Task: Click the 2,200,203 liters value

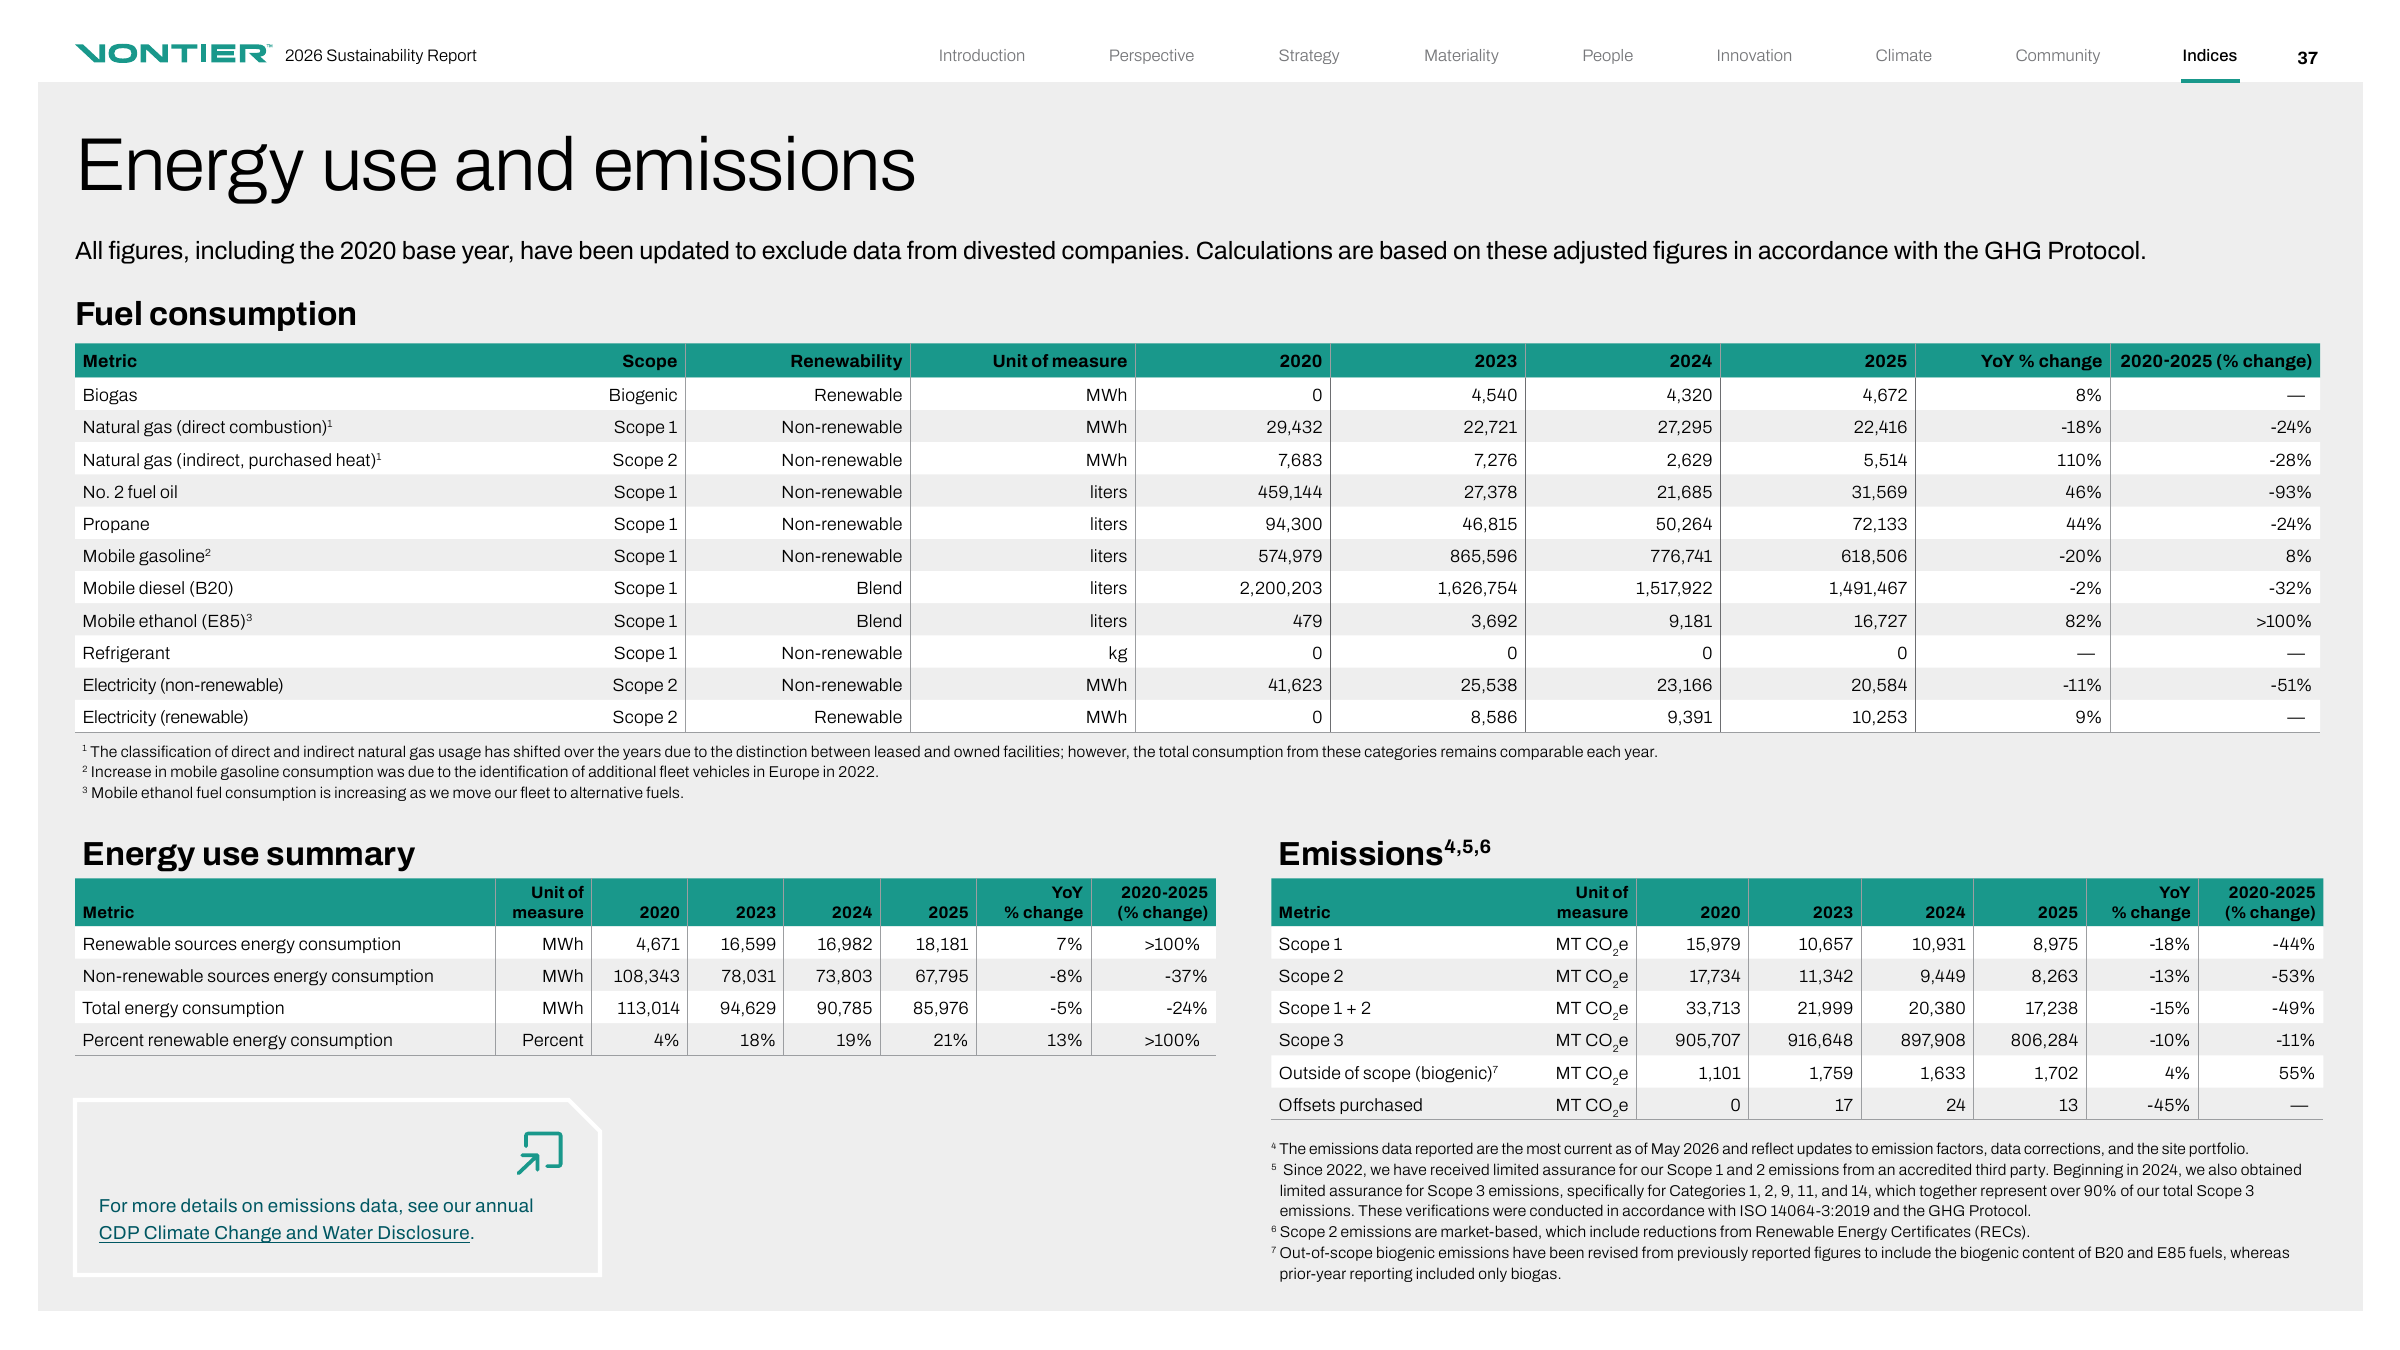Action: pos(1280,588)
